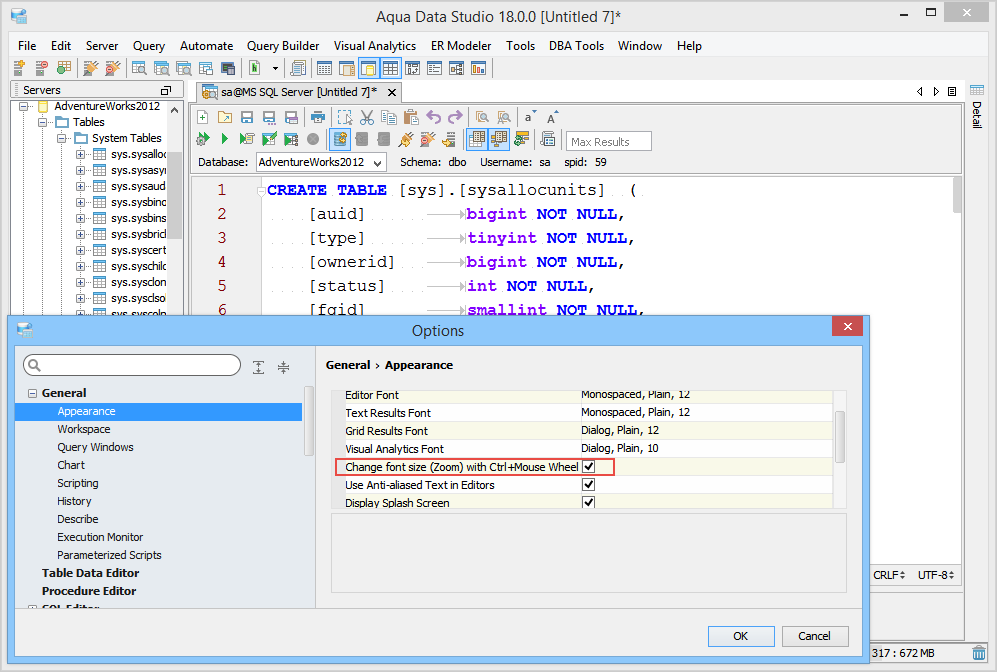Click the printer icon in editor toolbar
This screenshot has width=997, height=672.
pos(318,117)
